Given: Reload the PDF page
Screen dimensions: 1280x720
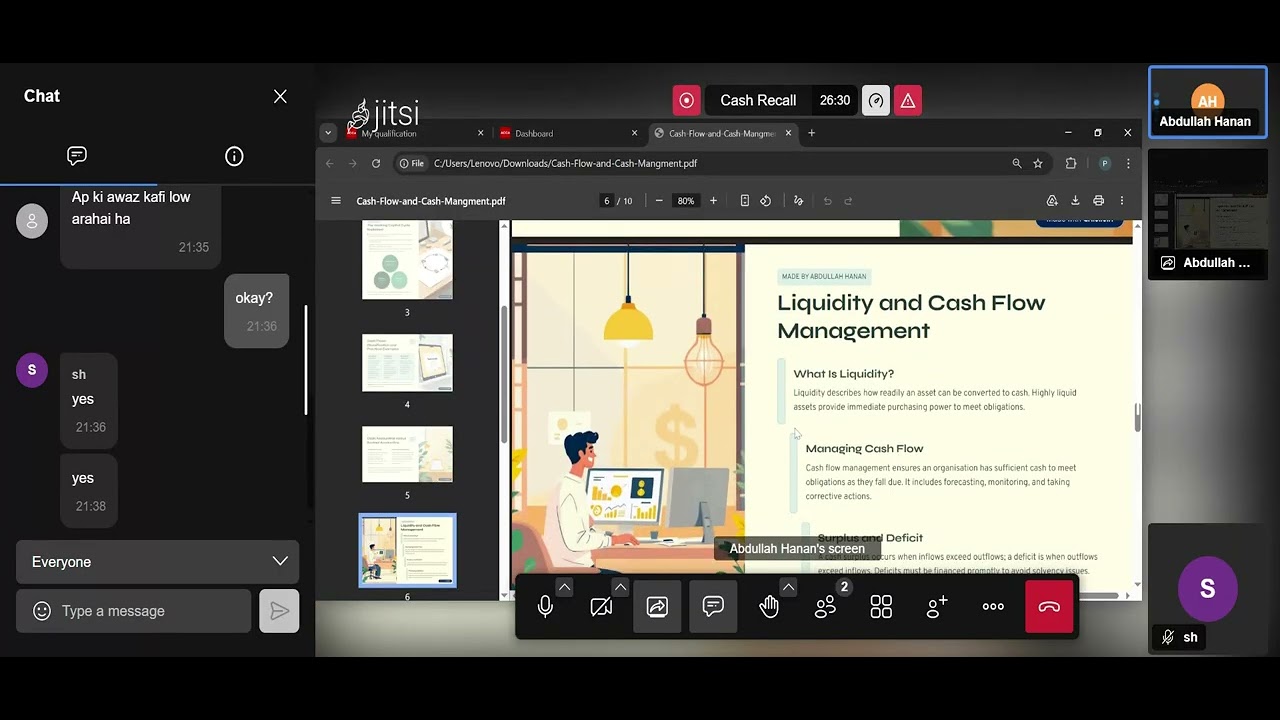Looking at the screenshot, I should pyautogui.click(x=376, y=163).
